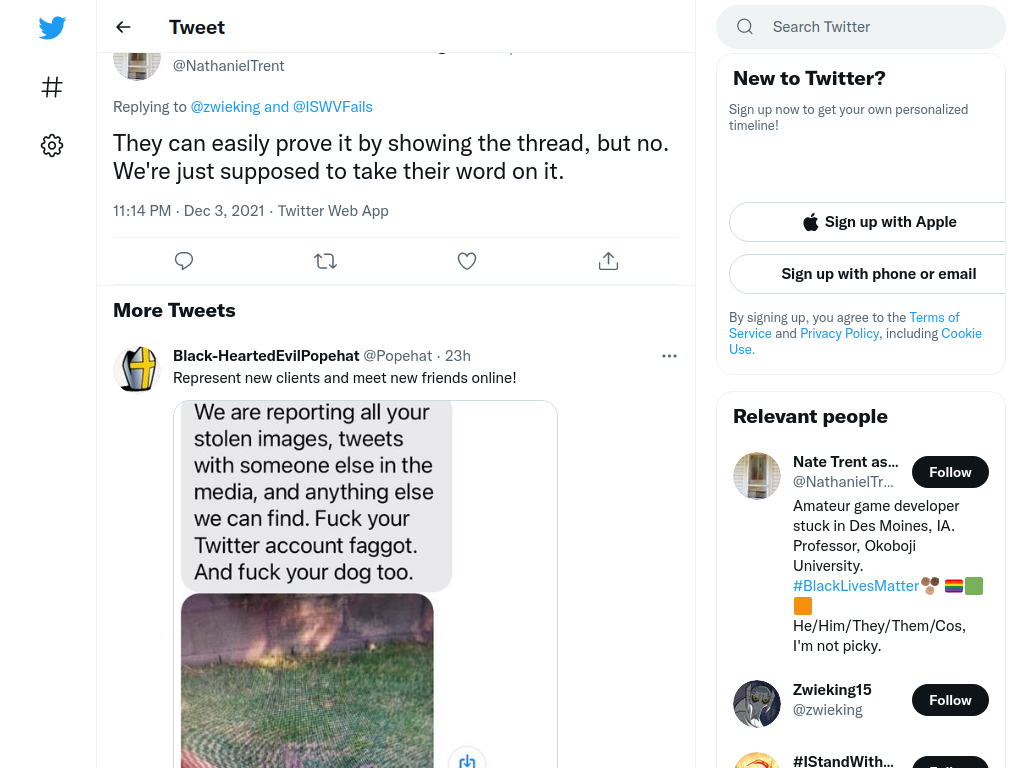Open Explore via the hashtag icon

point(52,87)
